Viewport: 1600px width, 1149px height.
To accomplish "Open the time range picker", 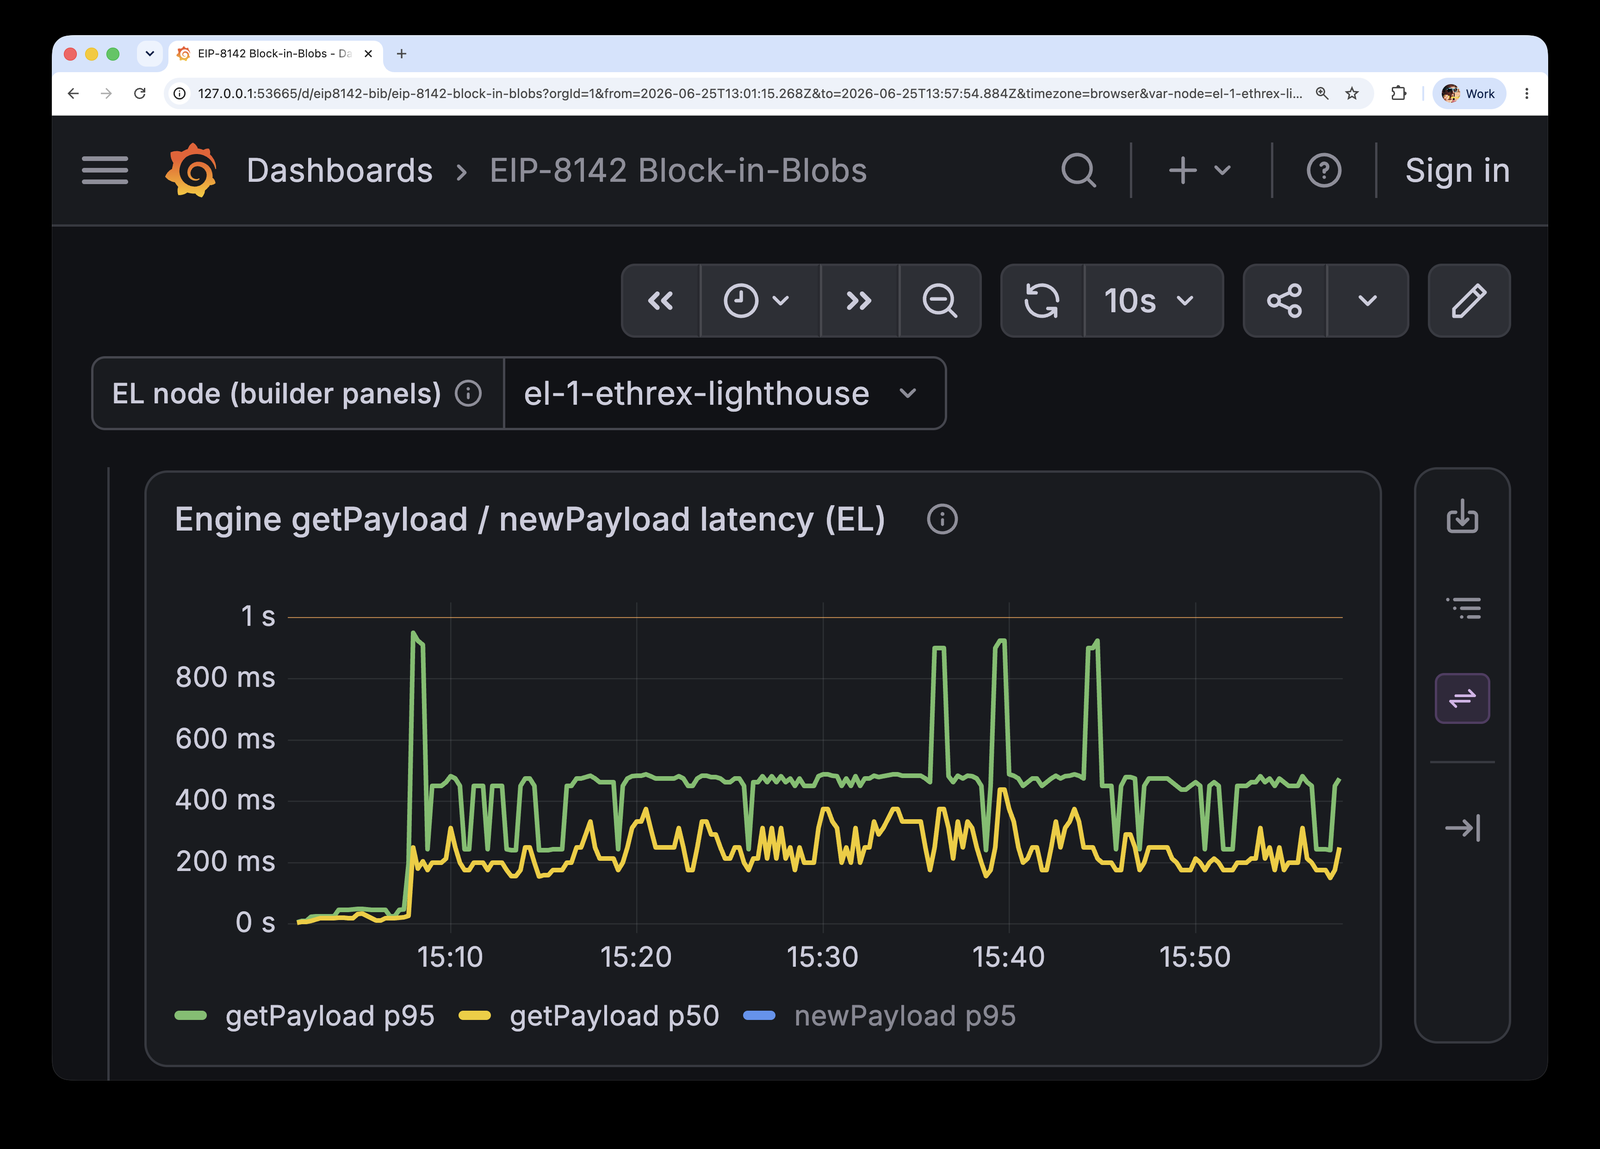I will coord(760,301).
